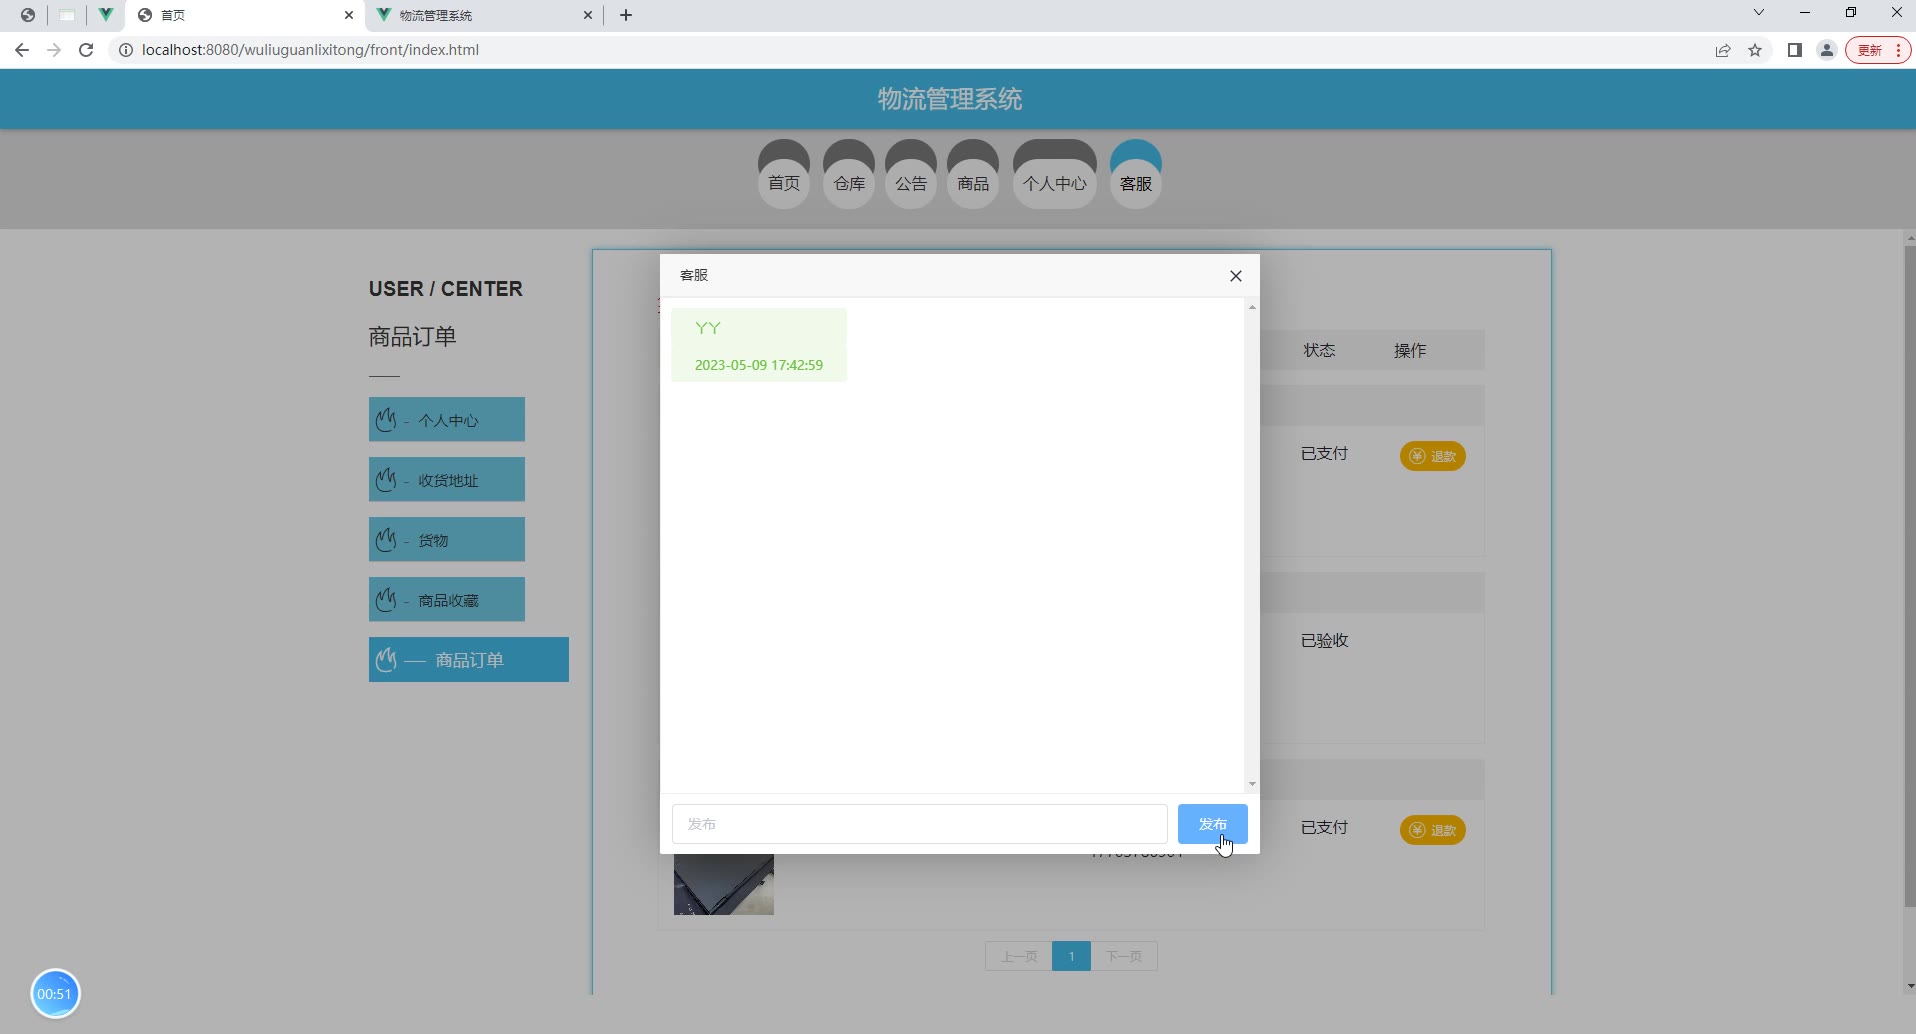Toggle the browser side panel
Viewport: 1916px width, 1034px height.
[1795, 50]
